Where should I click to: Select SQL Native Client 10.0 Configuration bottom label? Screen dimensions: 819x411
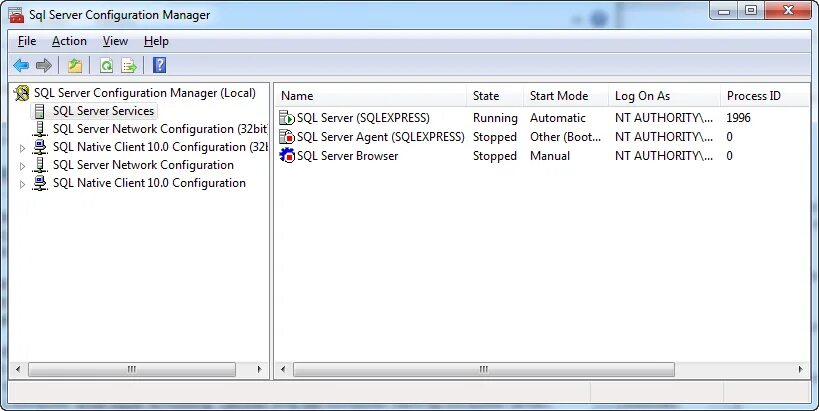pyautogui.click(x=149, y=183)
